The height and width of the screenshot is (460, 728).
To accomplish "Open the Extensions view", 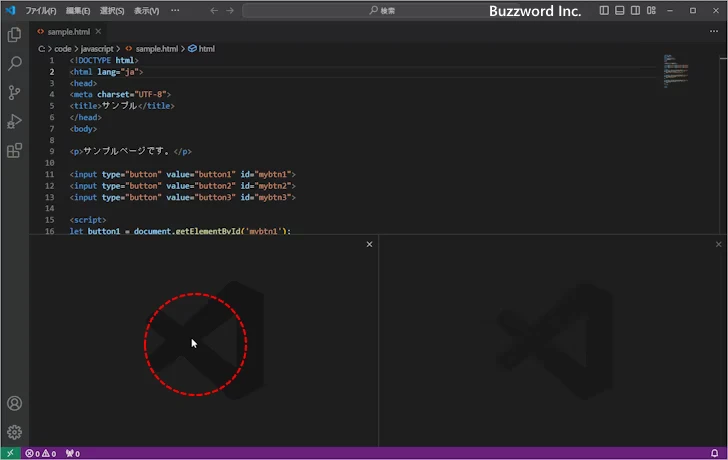I will tap(14, 151).
